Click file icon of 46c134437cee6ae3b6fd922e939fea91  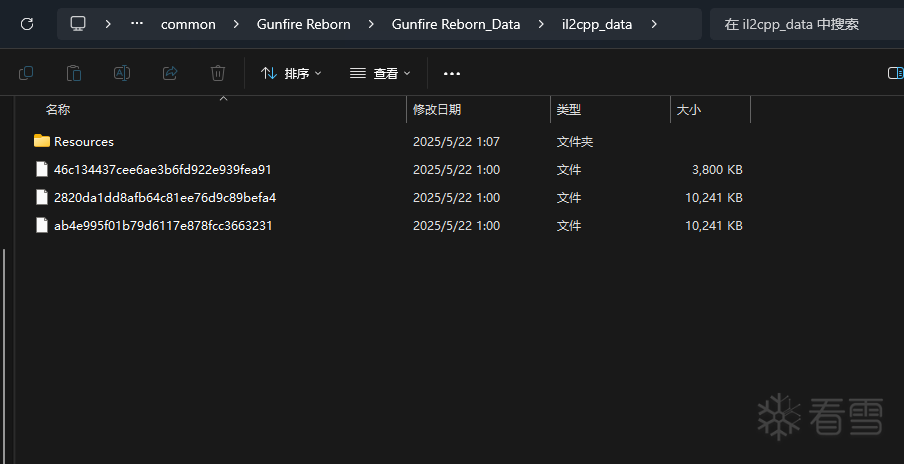42,169
